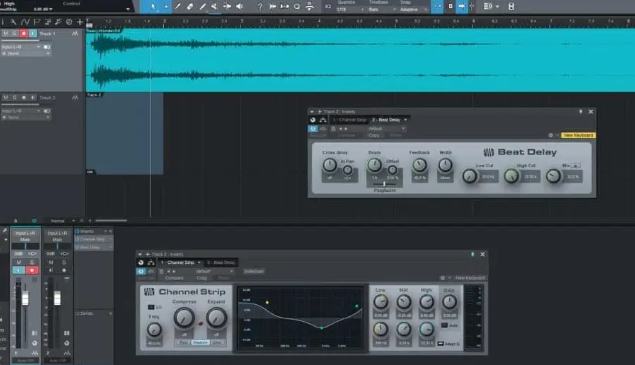The image size is (635, 365).
Task: Click the Beat Delay Feedback knob
Action: (420, 165)
